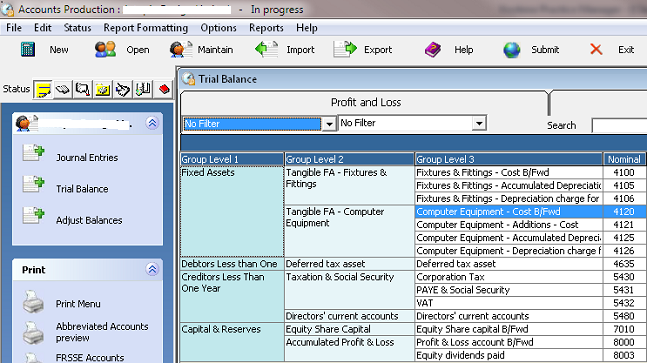Click the client avatar icon in sidebar

(26, 123)
